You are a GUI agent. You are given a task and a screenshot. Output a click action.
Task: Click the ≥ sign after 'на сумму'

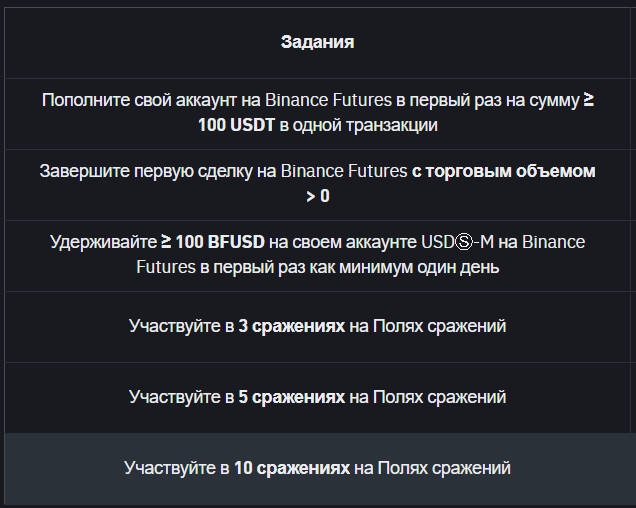coord(589,100)
